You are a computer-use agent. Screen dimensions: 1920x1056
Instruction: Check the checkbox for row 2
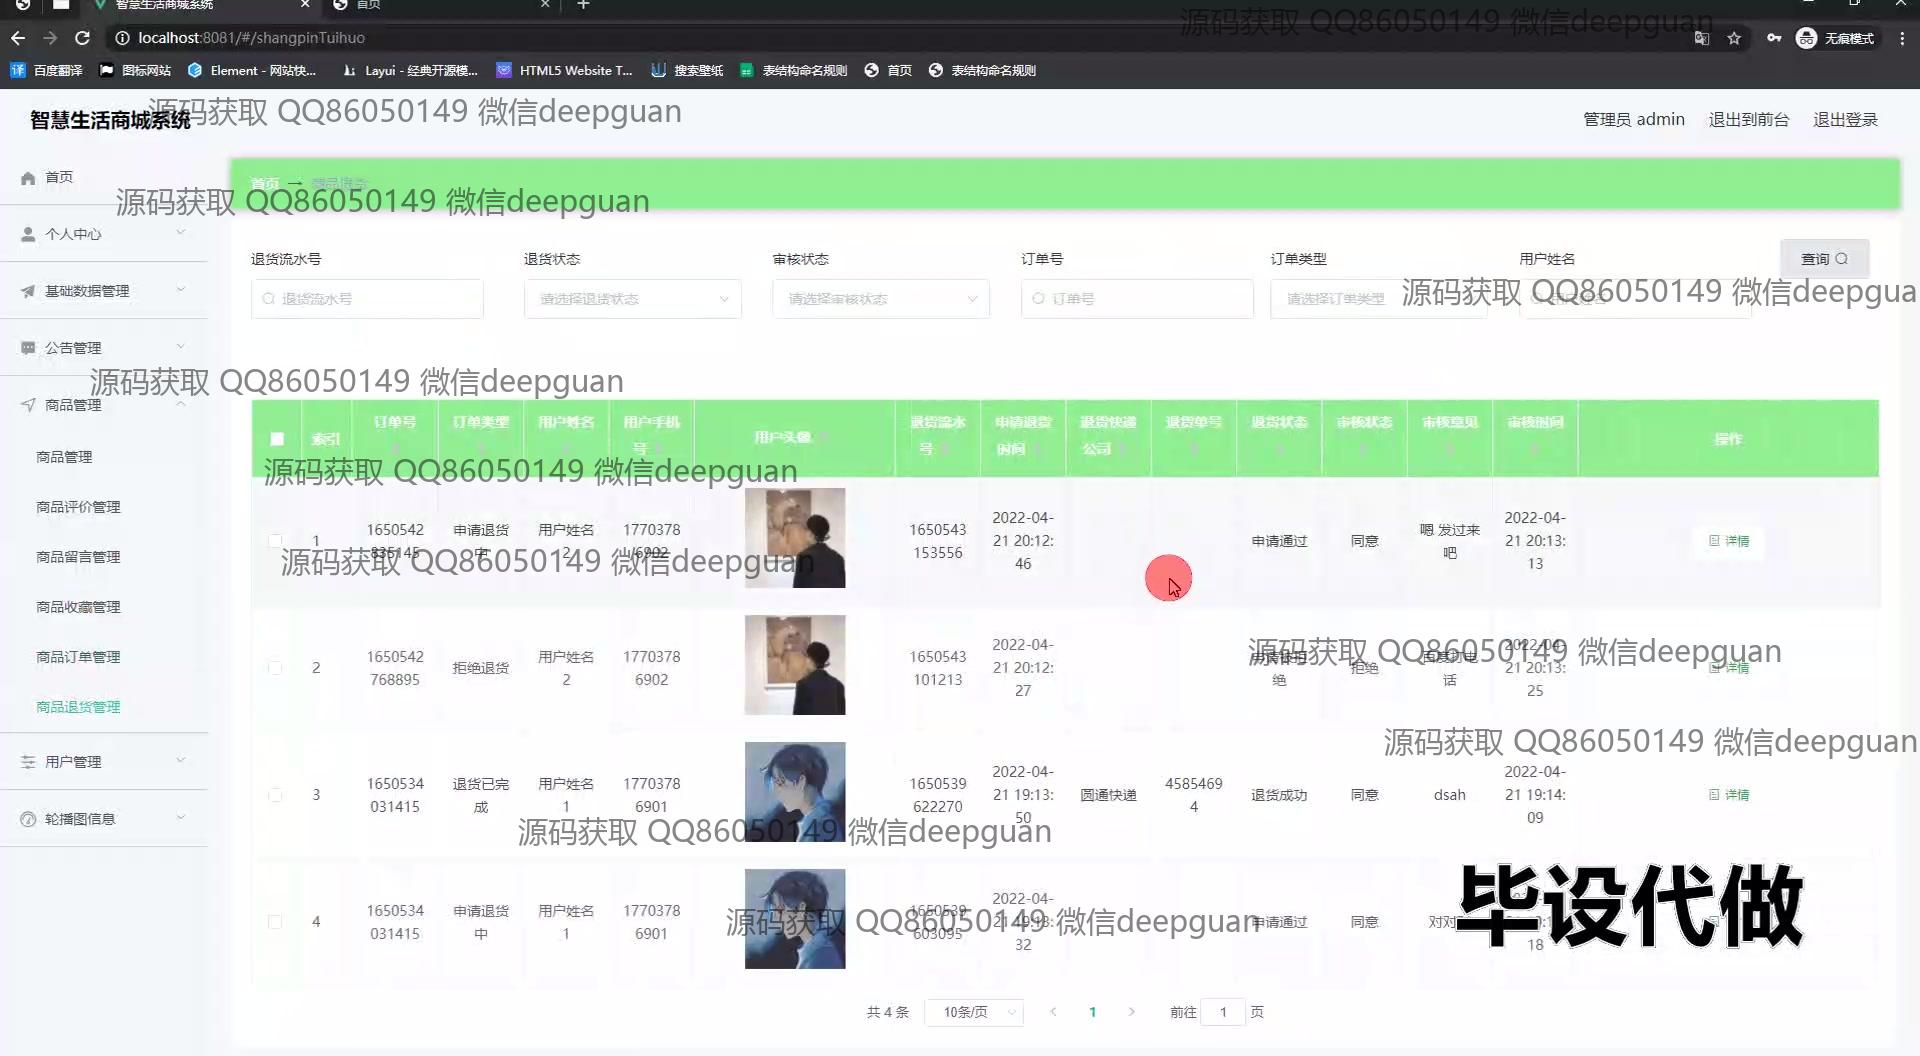(x=275, y=668)
